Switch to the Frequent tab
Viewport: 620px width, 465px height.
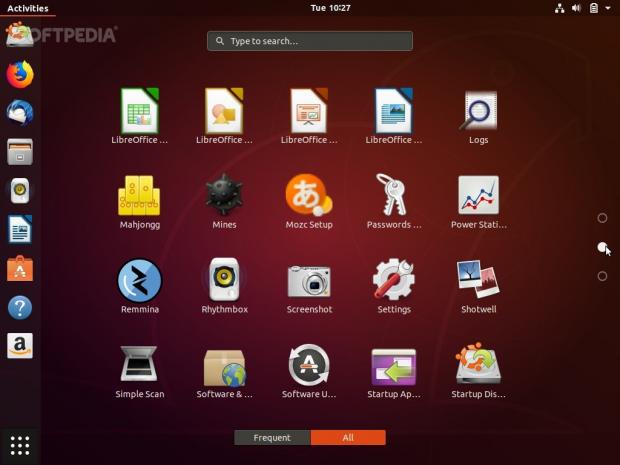(272, 438)
